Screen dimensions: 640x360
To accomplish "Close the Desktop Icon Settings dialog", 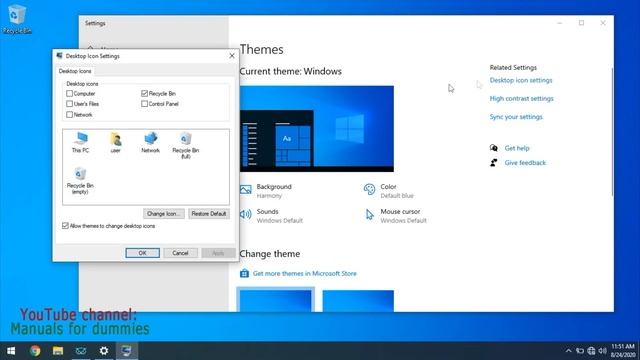I will (x=232, y=56).
